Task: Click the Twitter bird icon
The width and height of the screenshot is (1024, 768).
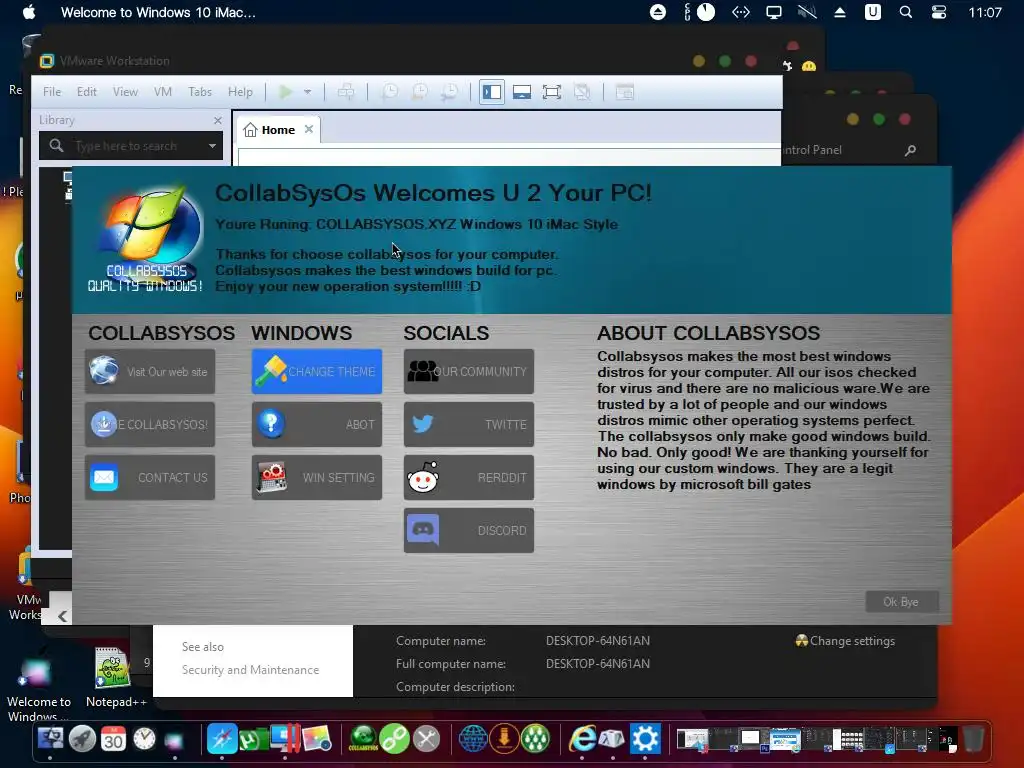Action: (423, 424)
